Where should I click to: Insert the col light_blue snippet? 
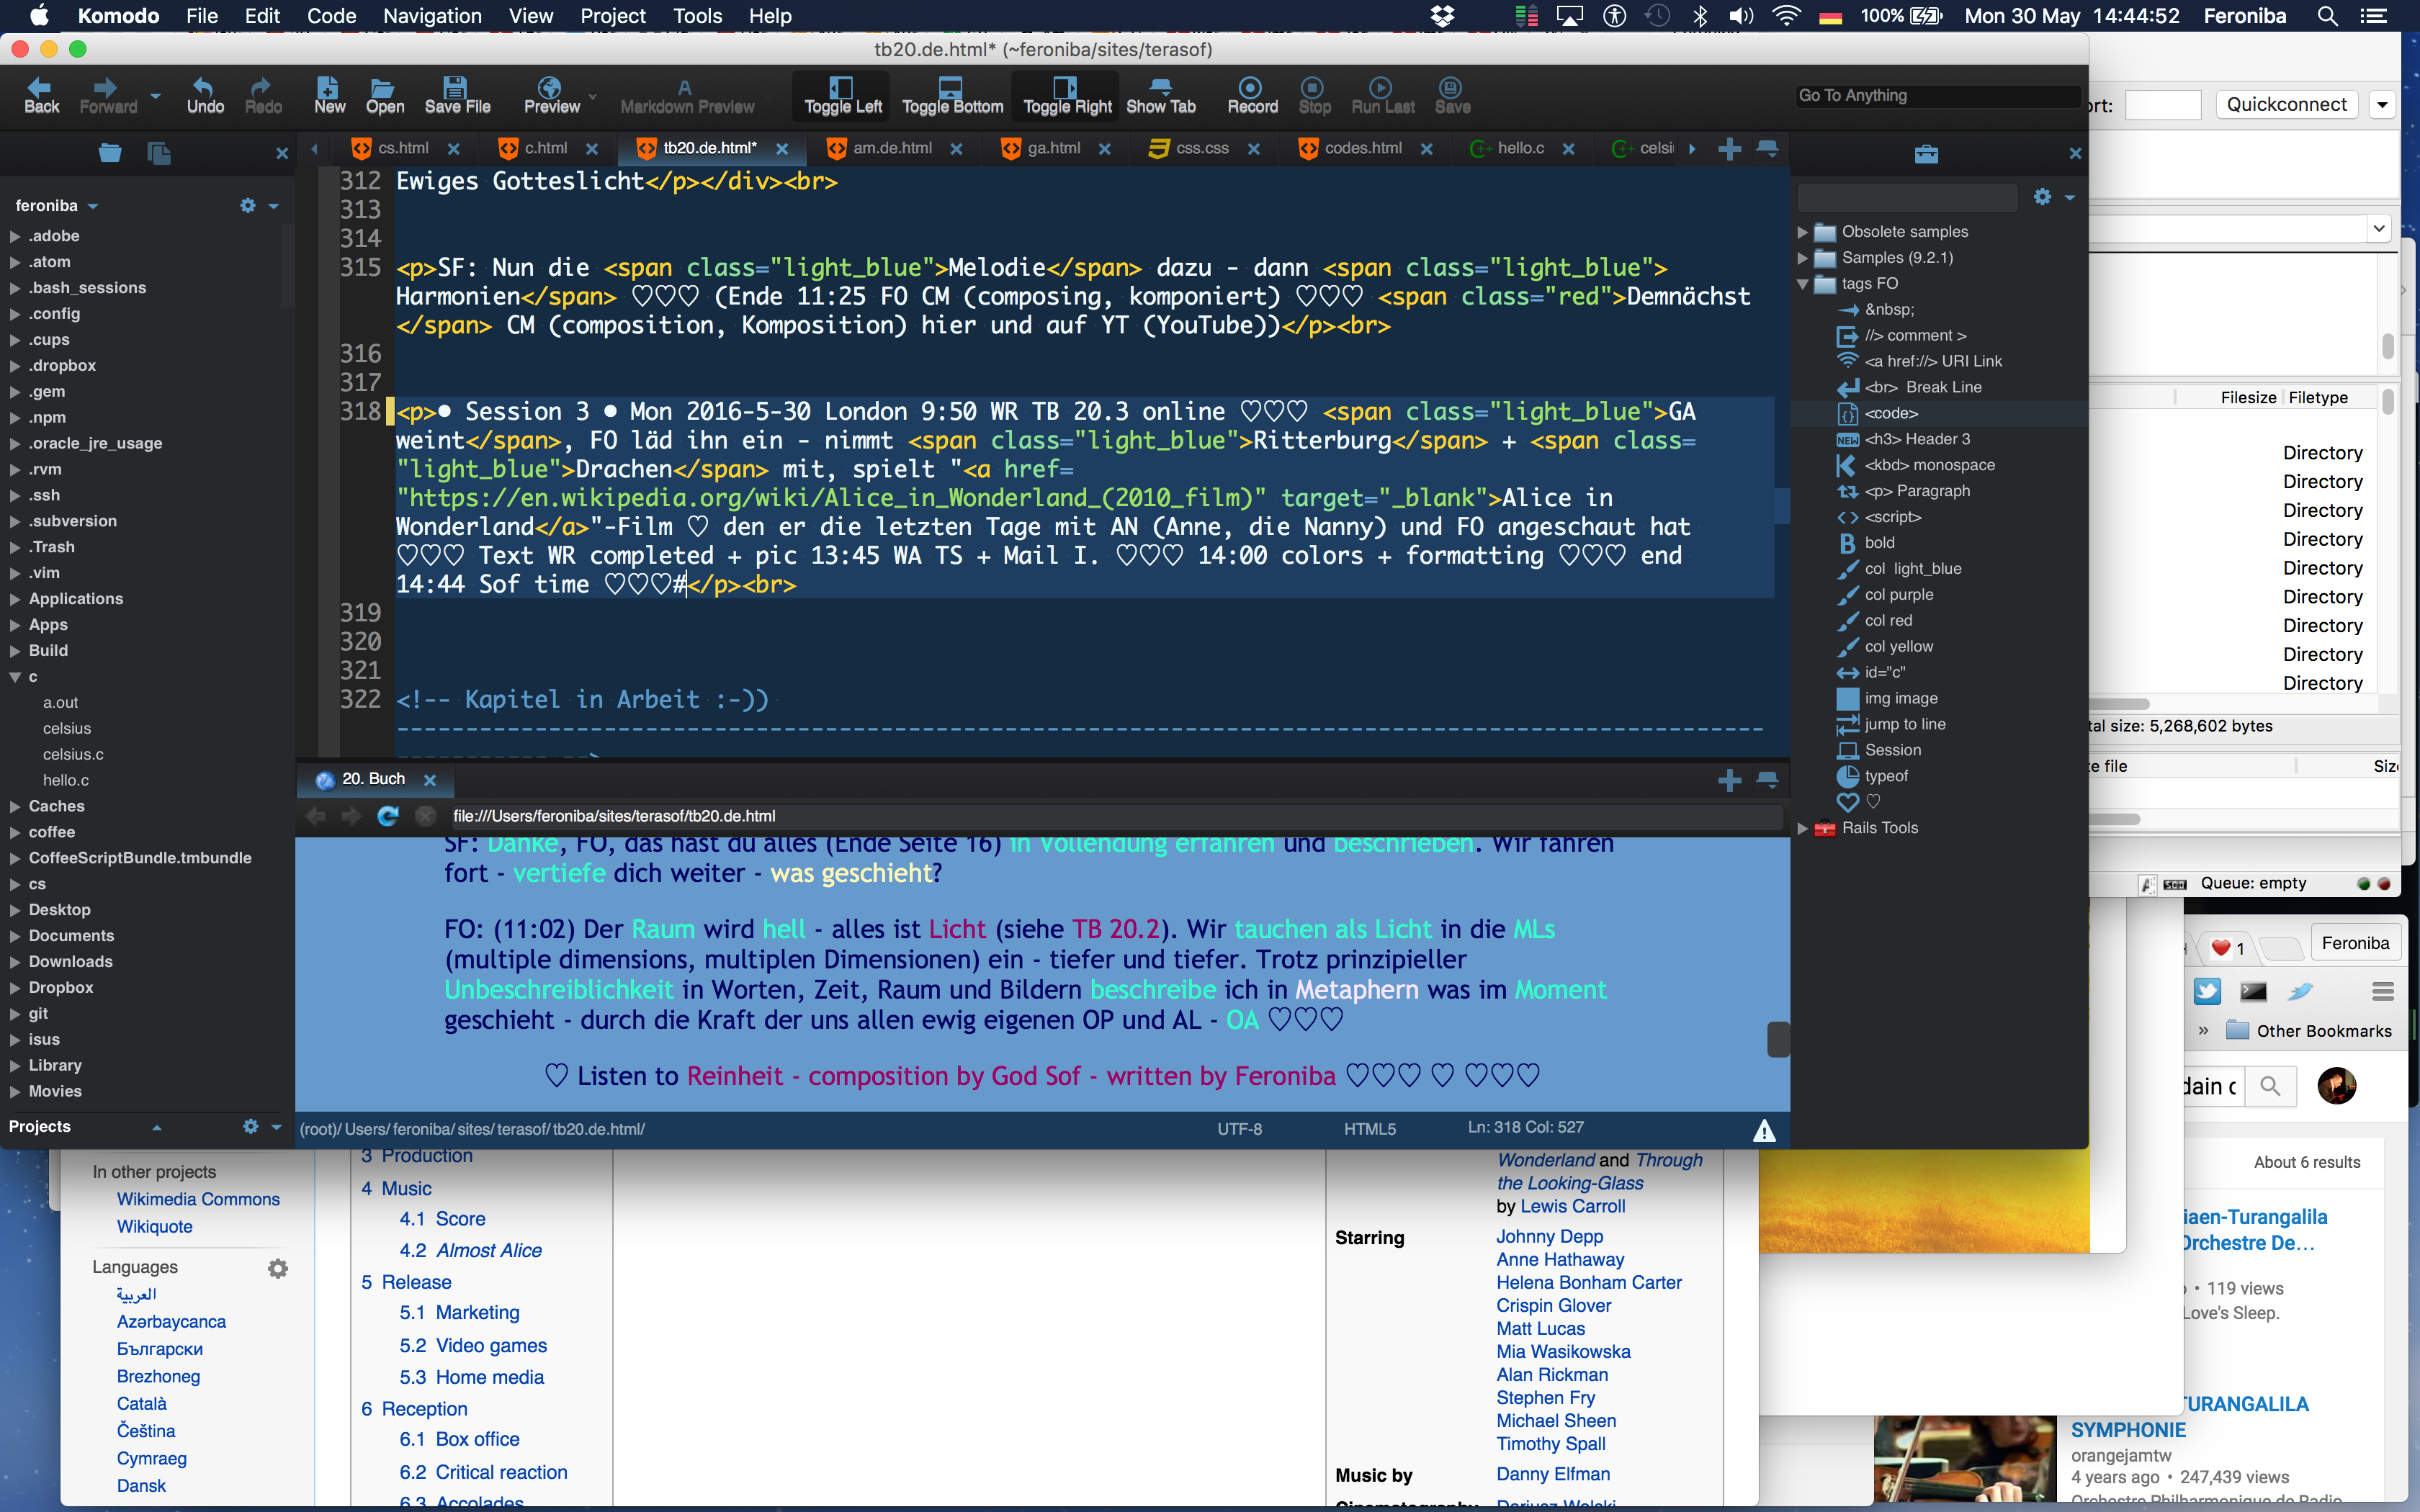tap(1912, 568)
